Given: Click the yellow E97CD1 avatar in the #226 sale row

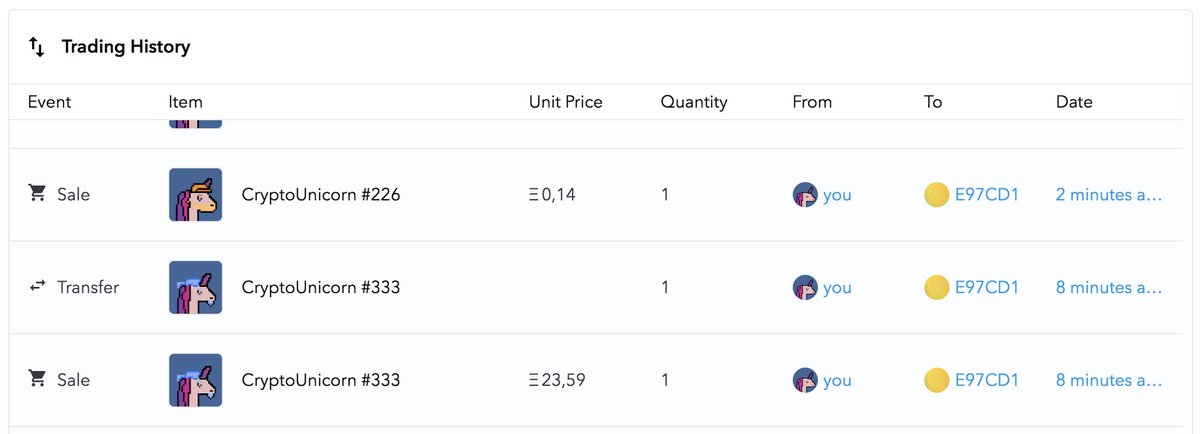Looking at the screenshot, I should (936, 195).
